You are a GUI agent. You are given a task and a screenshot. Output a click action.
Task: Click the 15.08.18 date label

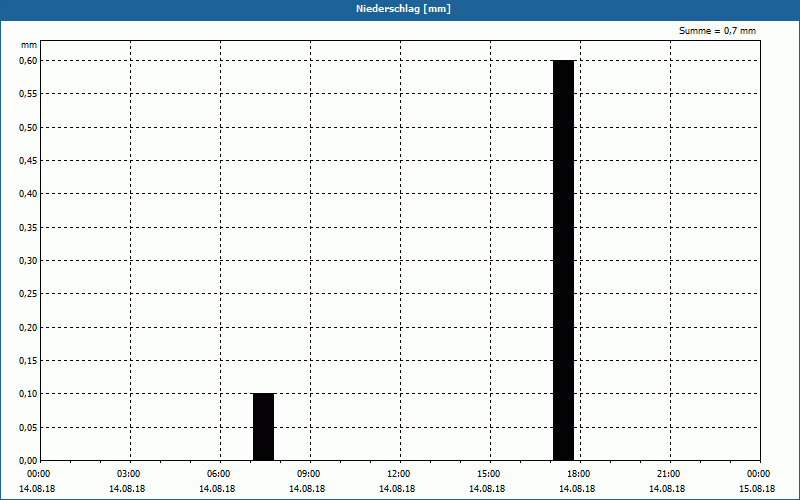(757, 489)
